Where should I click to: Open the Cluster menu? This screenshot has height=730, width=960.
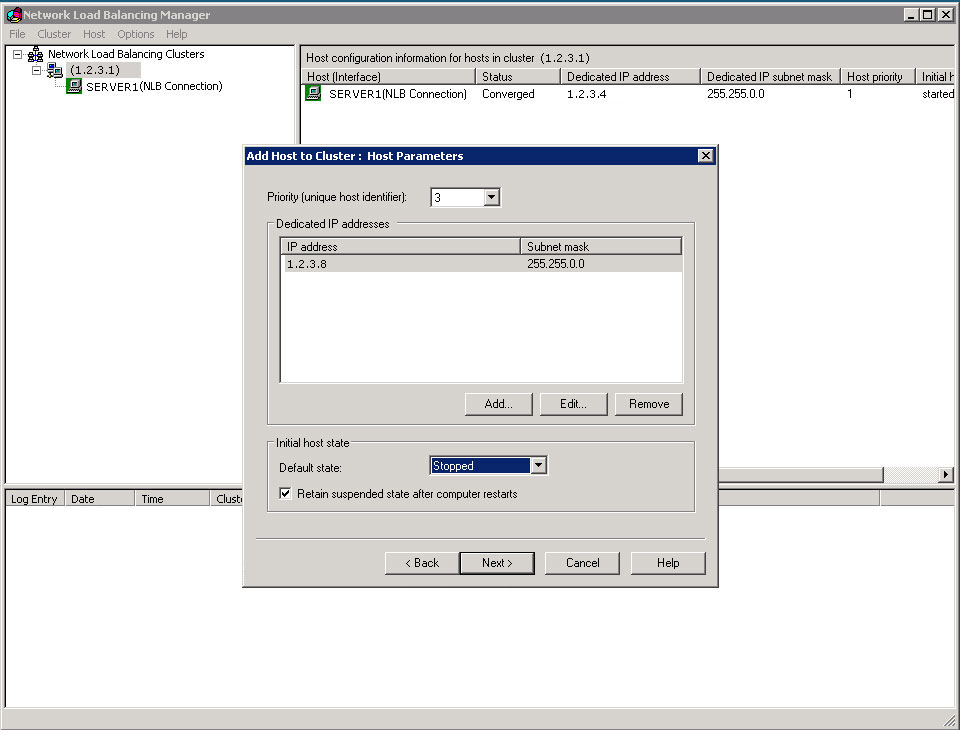pyautogui.click(x=54, y=34)
